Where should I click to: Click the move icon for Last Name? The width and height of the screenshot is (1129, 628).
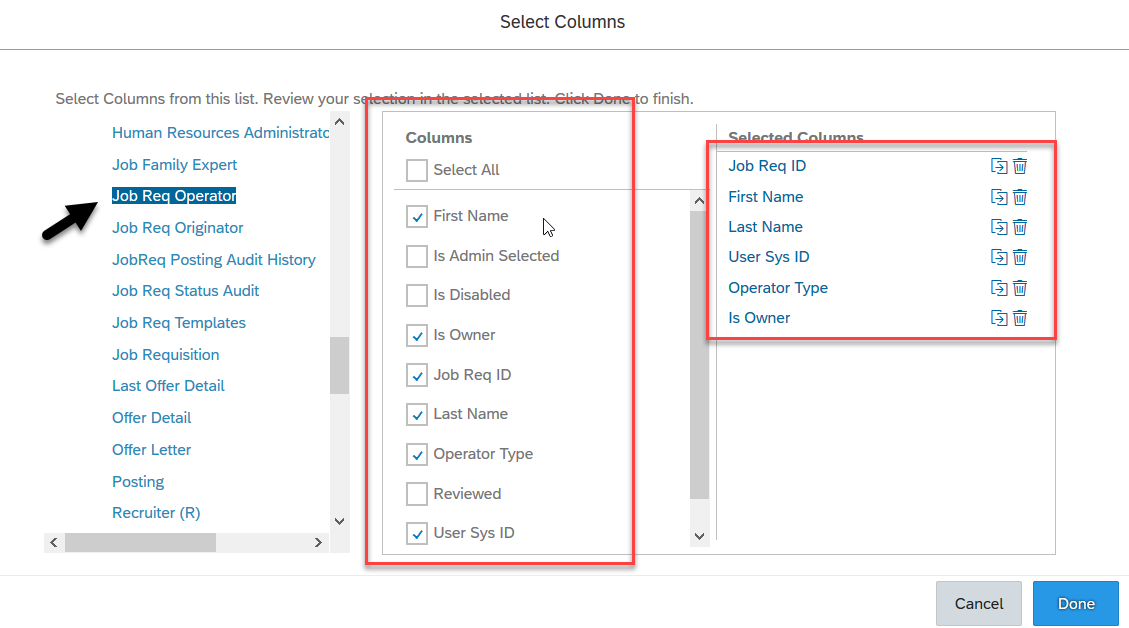(999, 227)
